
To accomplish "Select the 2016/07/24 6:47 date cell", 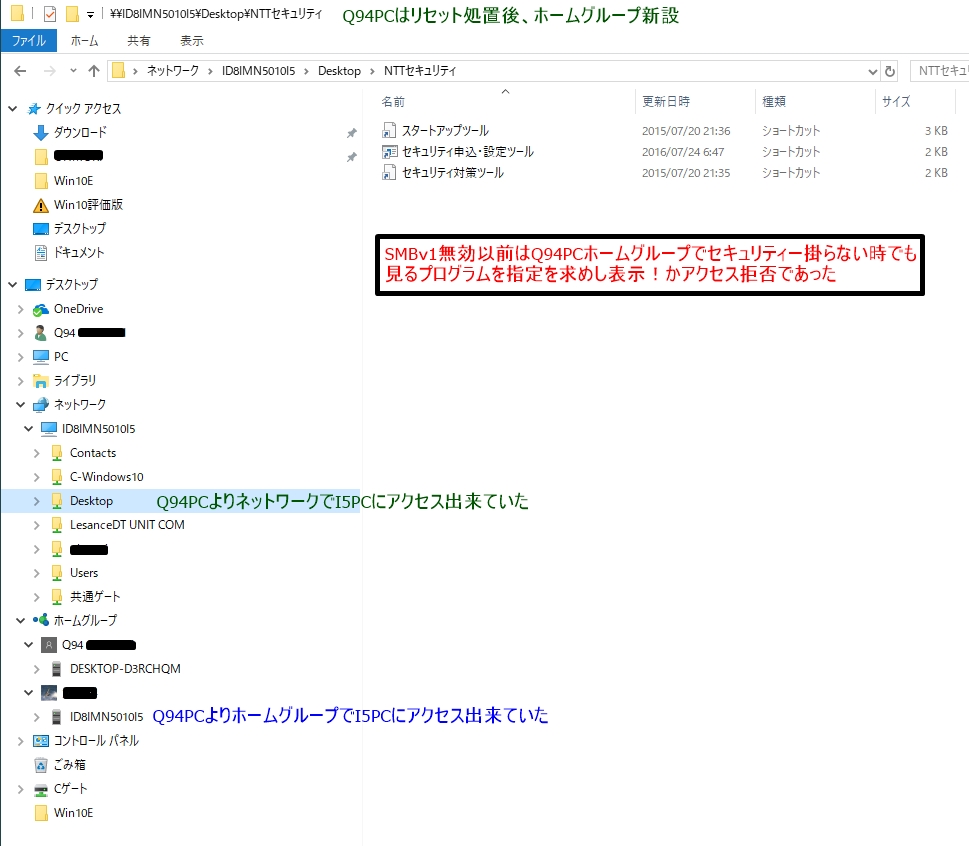I will tap(682, 152).
